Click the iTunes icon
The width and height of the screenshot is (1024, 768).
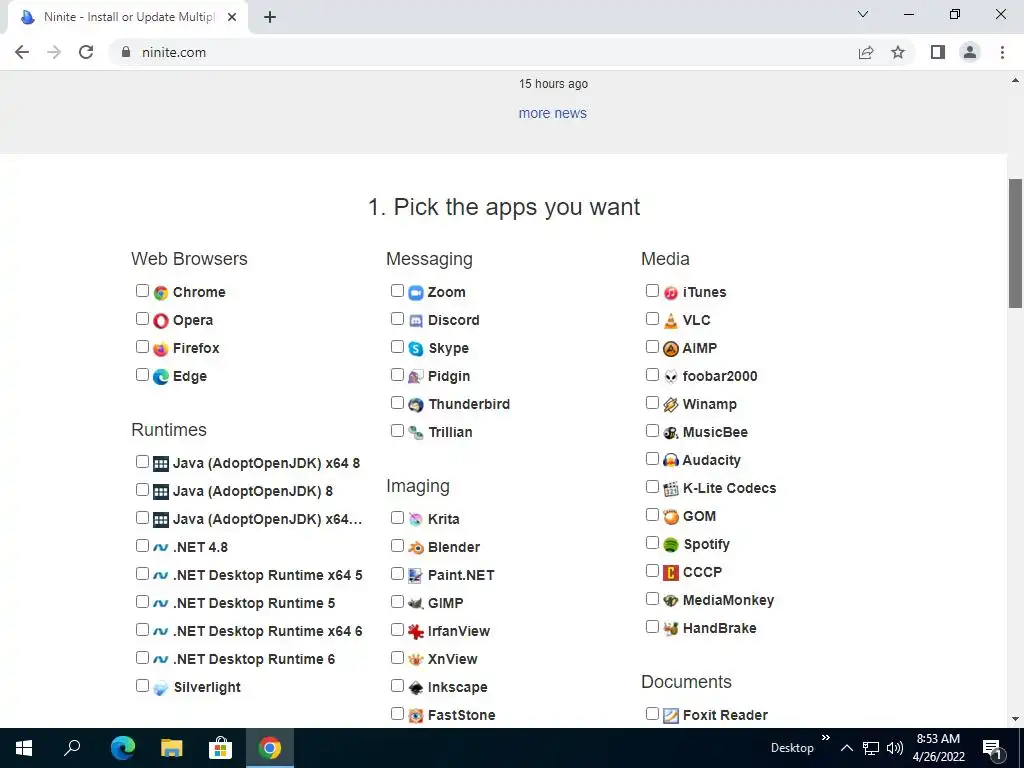671,293
